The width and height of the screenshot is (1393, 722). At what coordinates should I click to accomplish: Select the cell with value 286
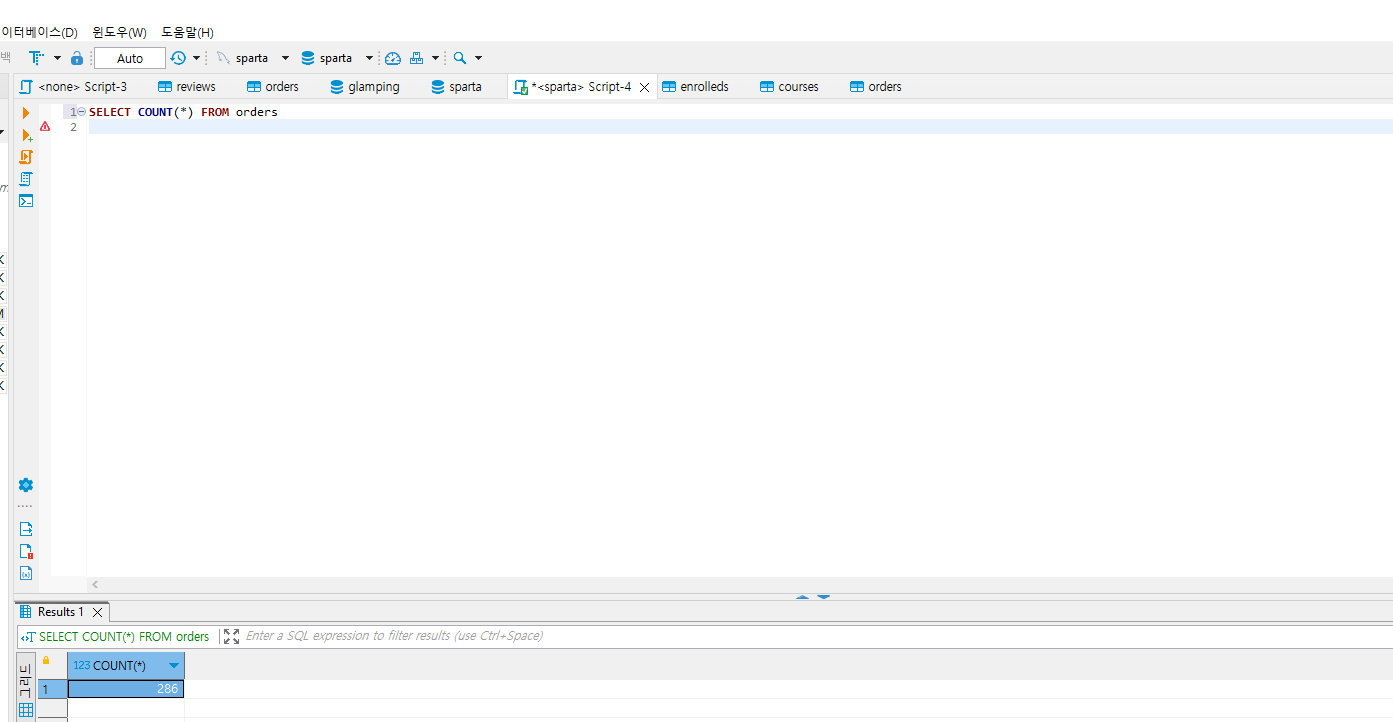coord(126,689)
